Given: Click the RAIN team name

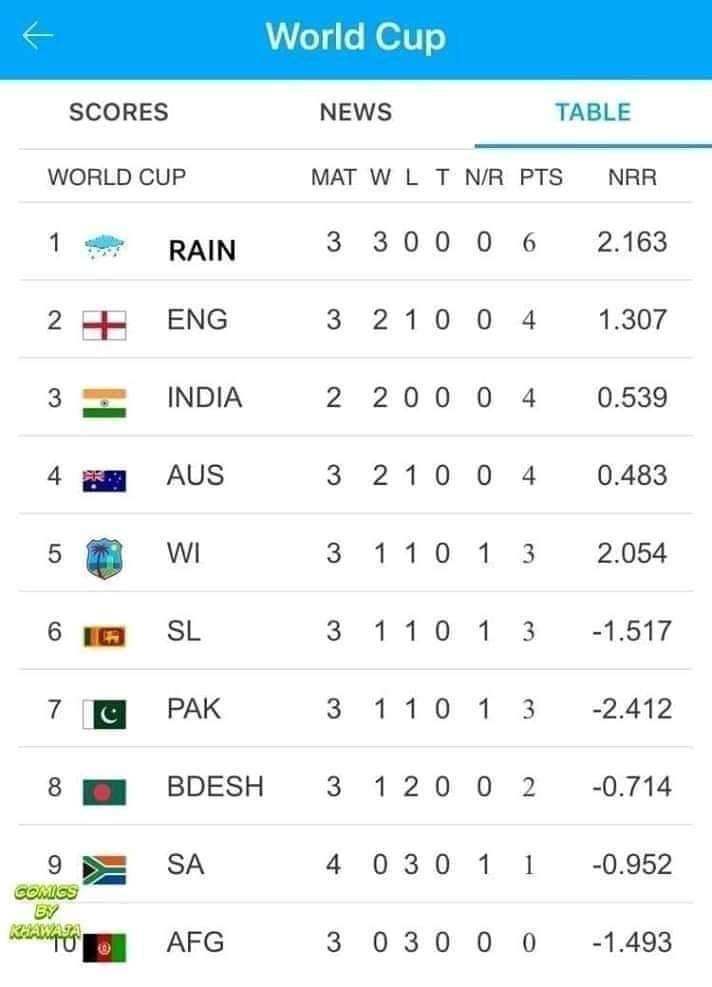Looking at the screenshot, I should point(202,251).
